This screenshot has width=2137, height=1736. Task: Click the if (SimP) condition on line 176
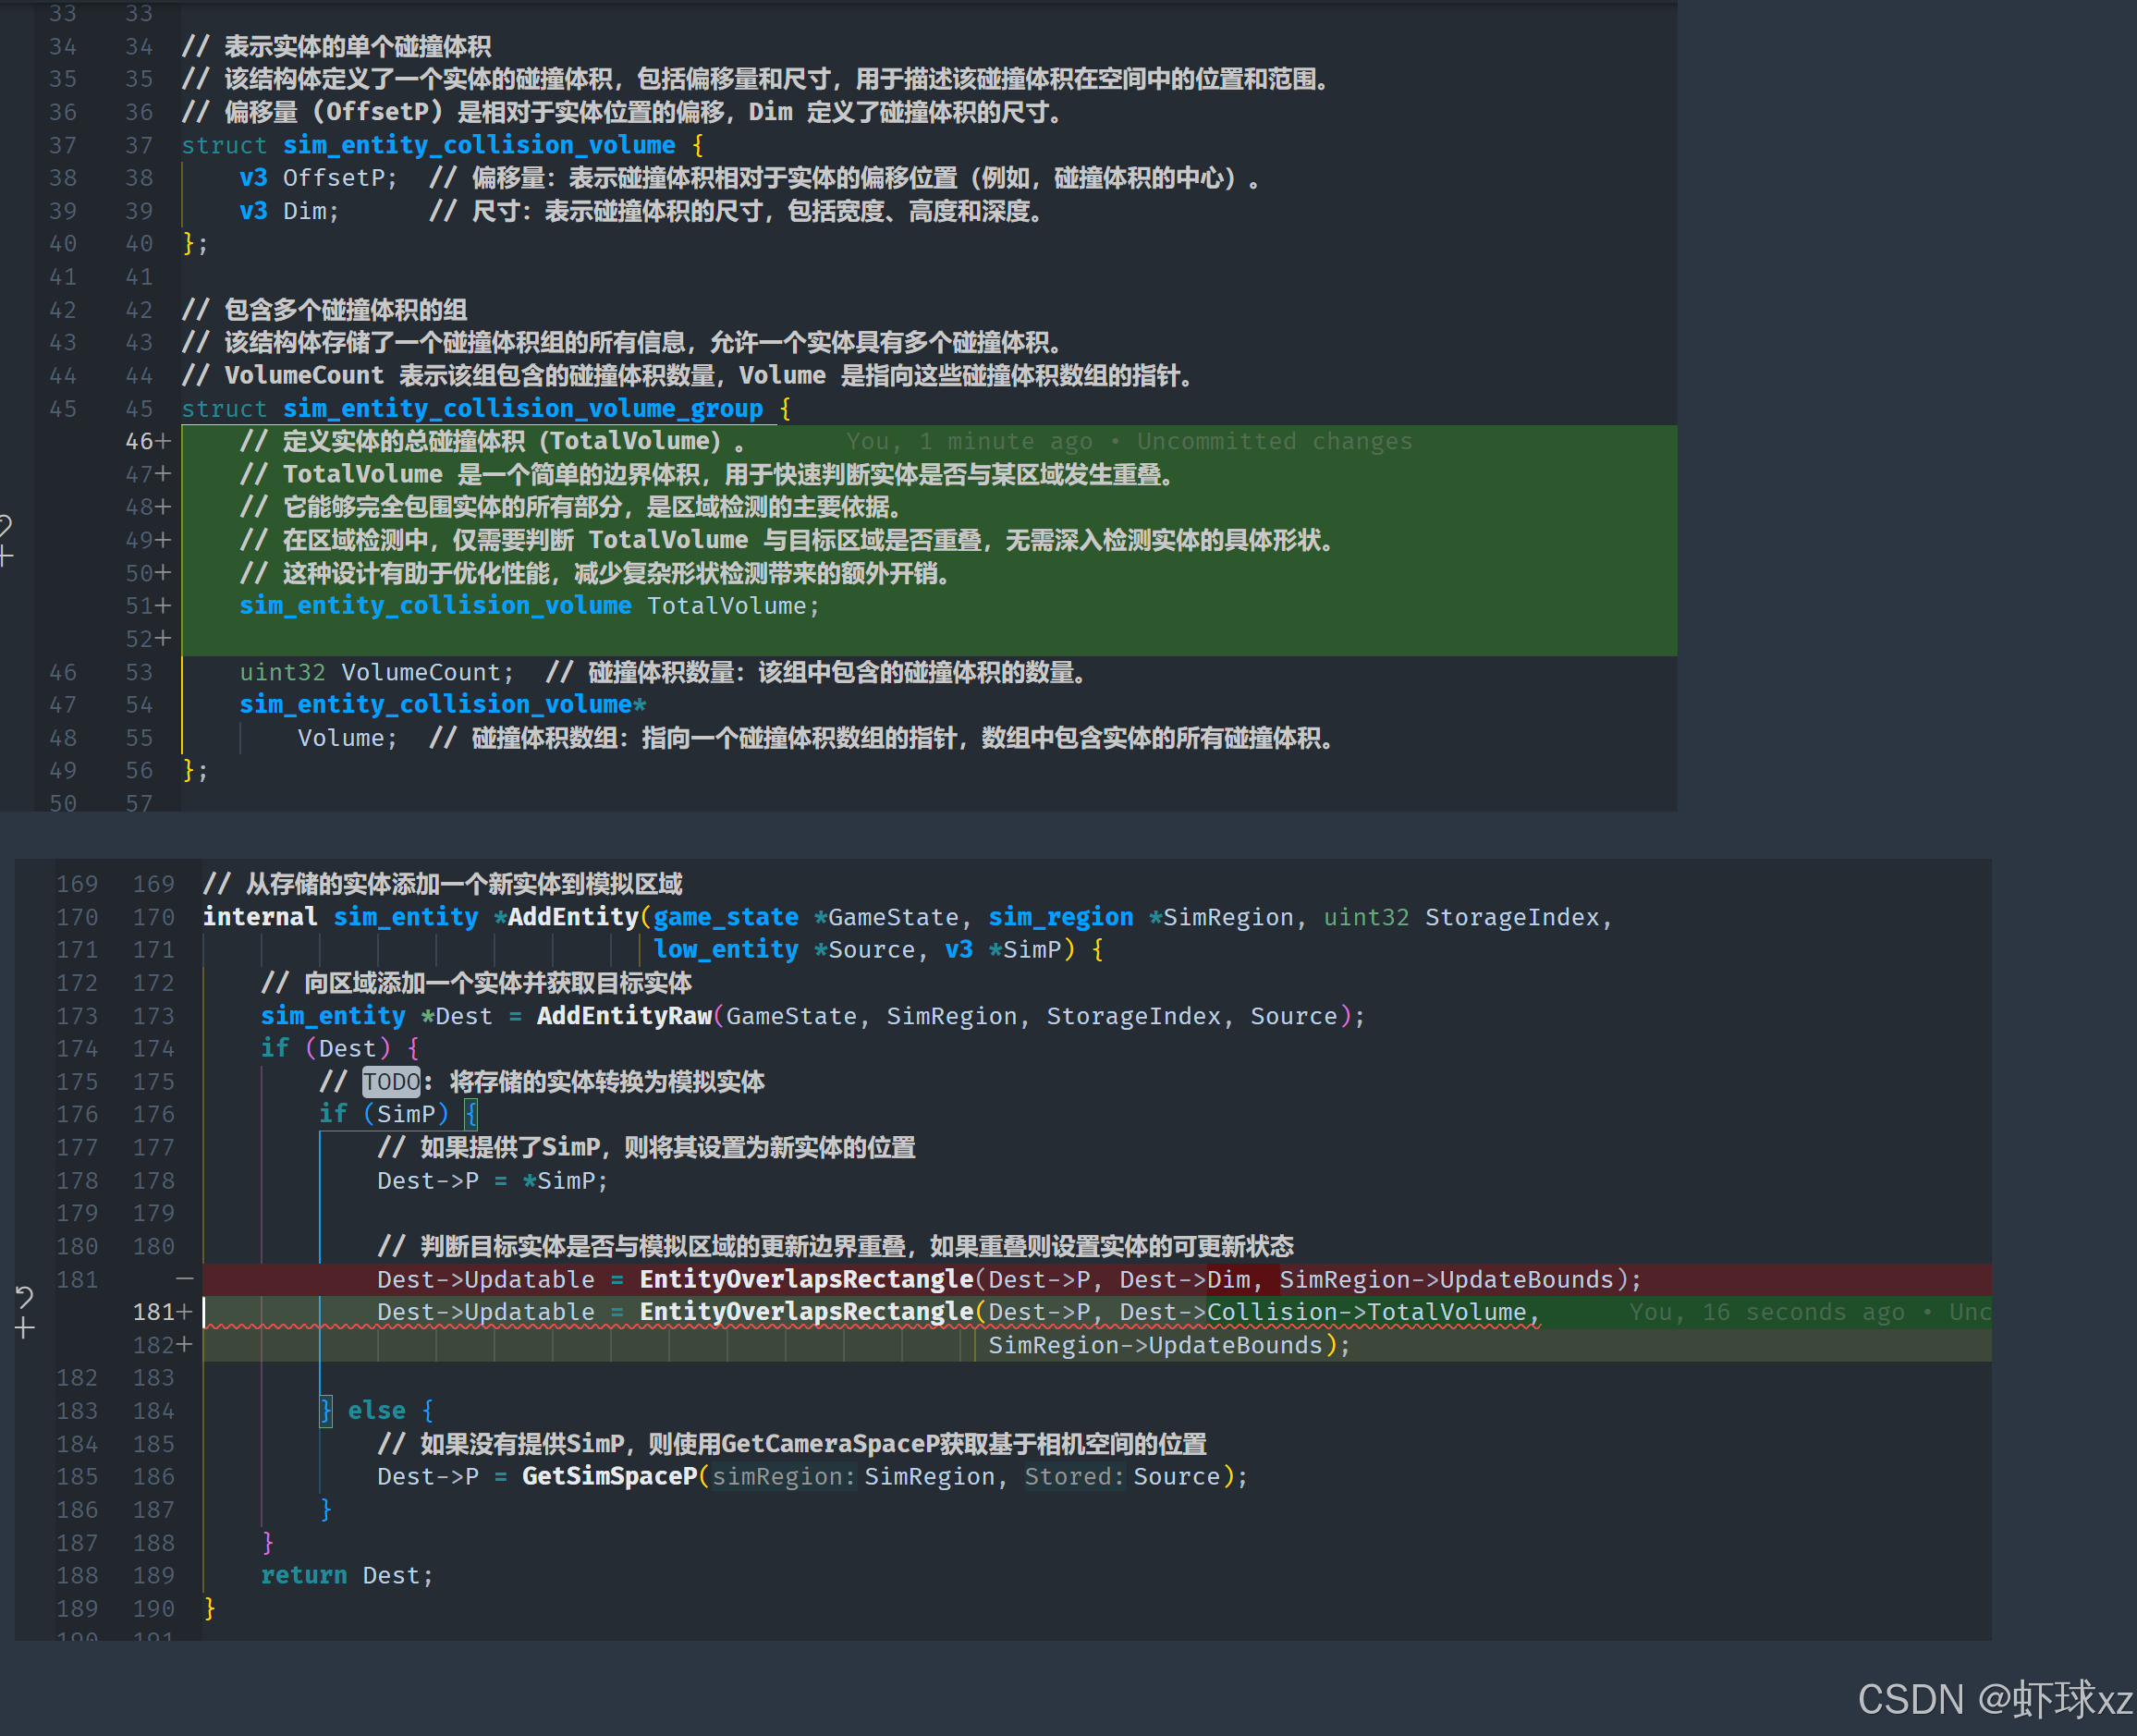coord(385,1114)
